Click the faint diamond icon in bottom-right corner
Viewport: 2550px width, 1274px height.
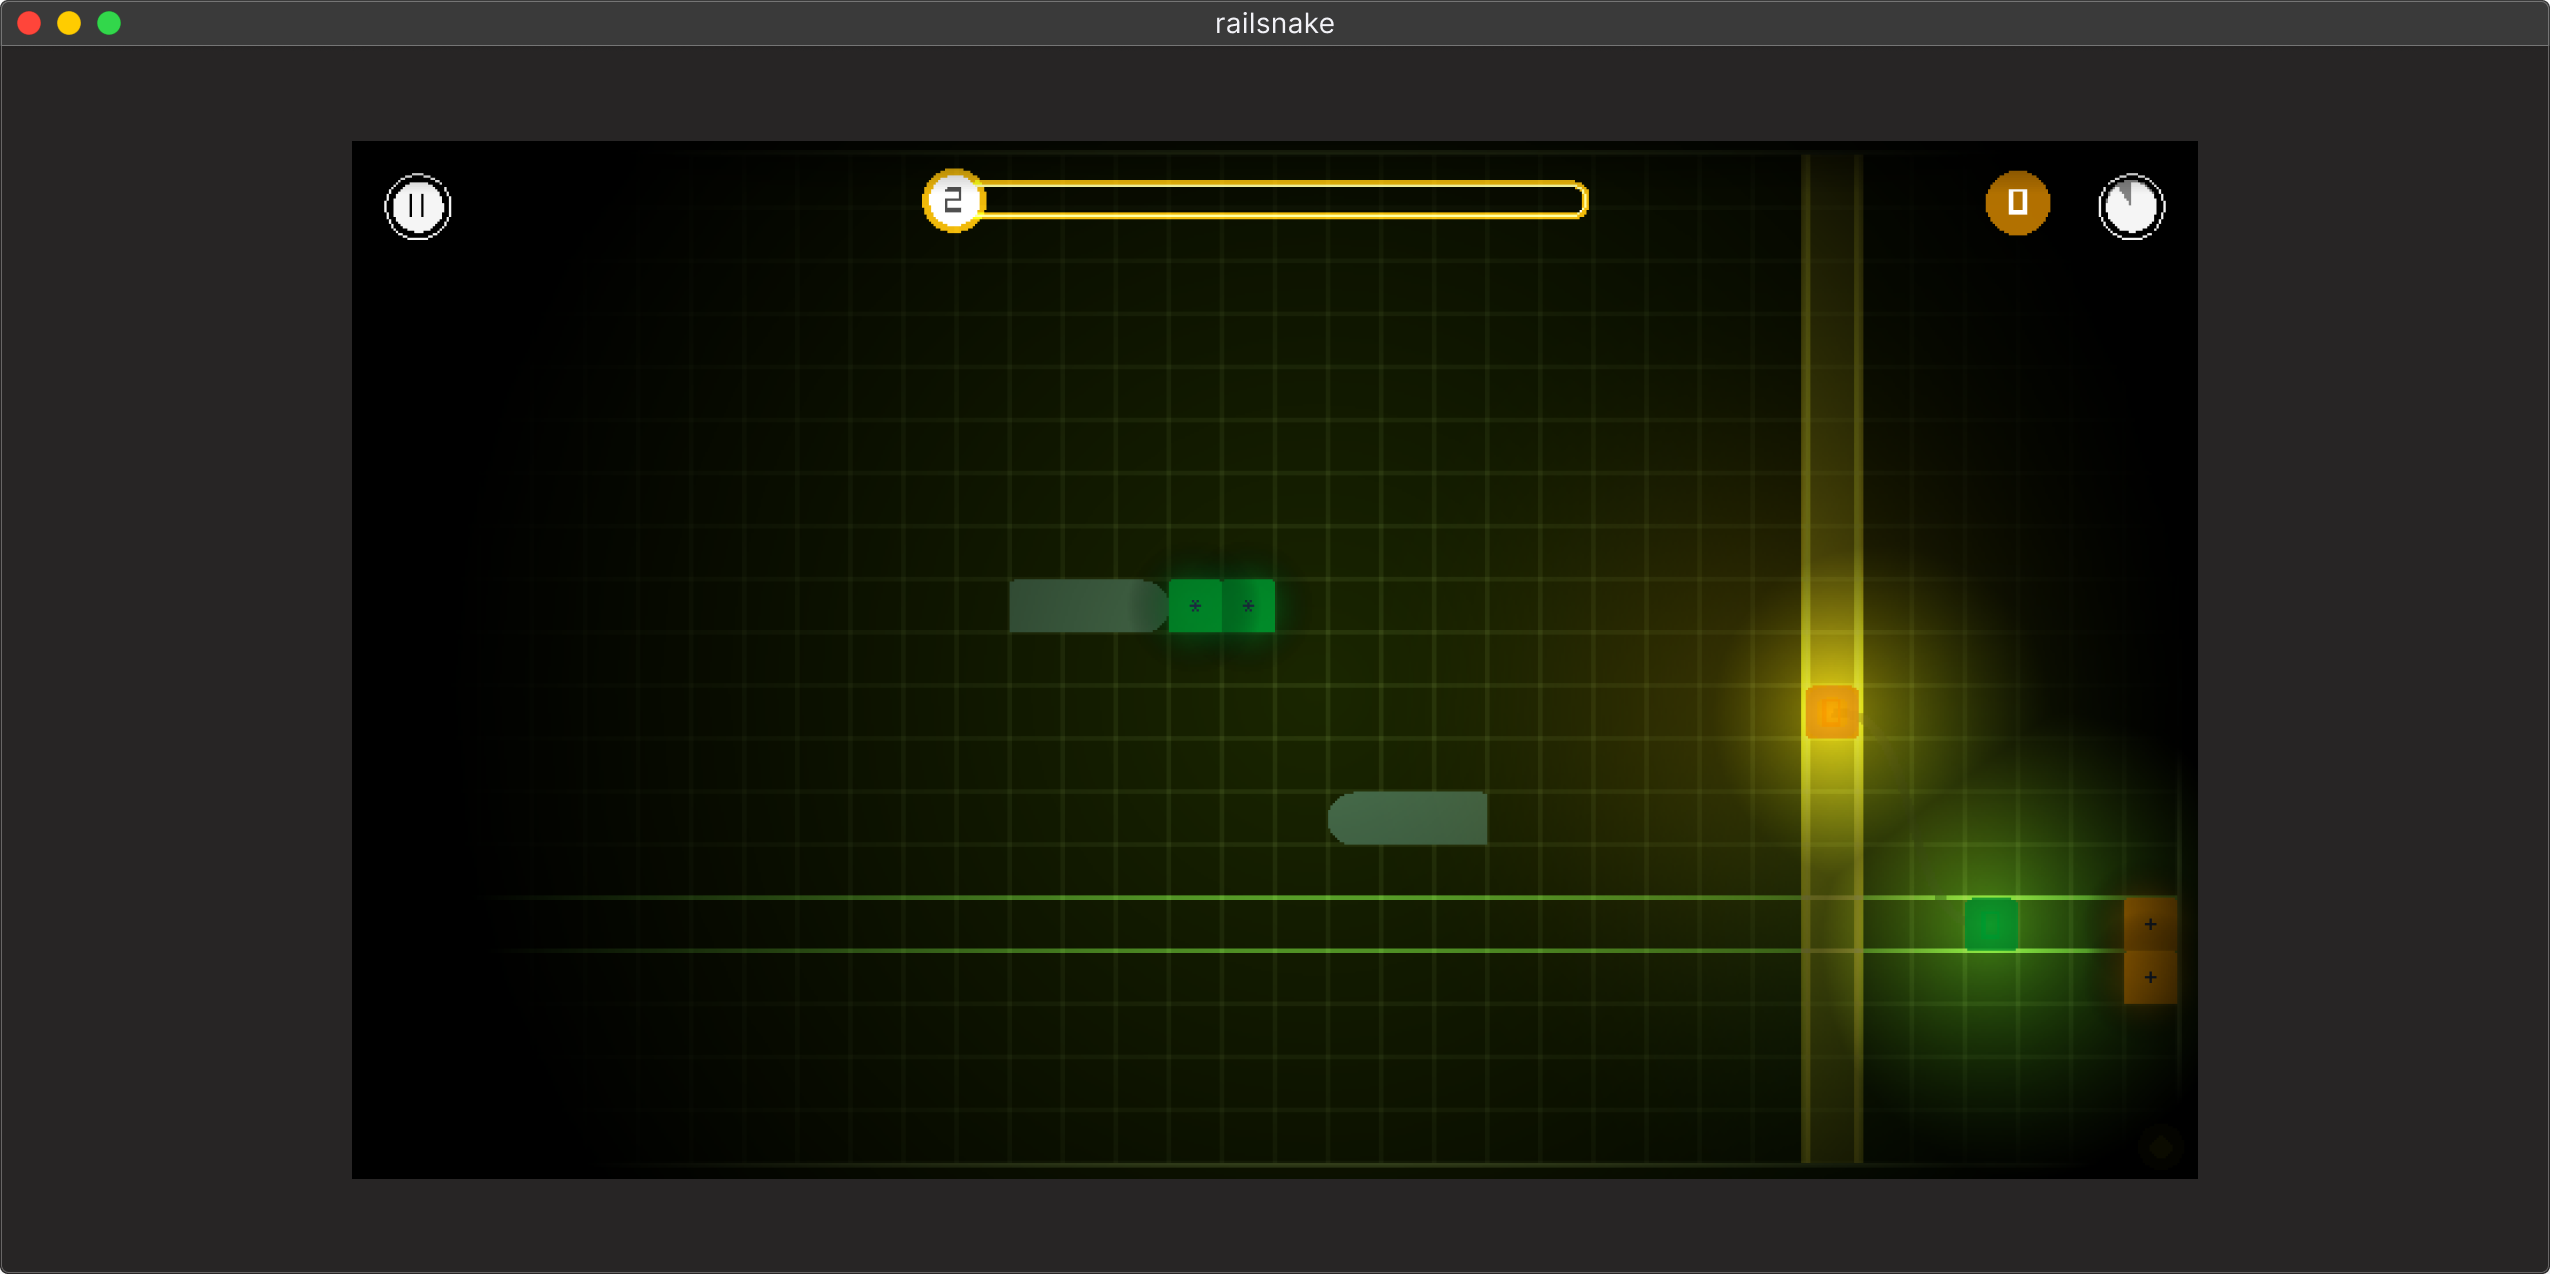coord(2160,1147)
